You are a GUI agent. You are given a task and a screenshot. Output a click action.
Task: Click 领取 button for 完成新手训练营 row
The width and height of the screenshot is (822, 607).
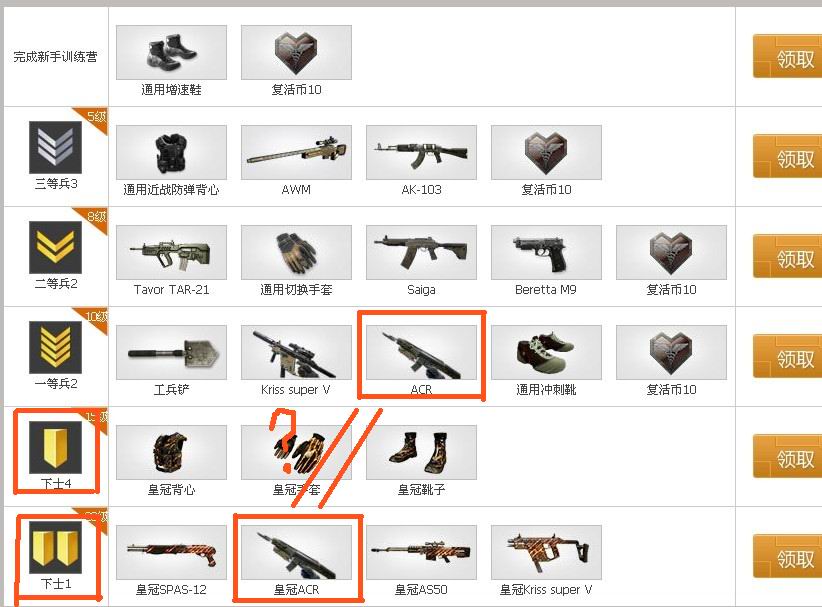pos(787,57)
